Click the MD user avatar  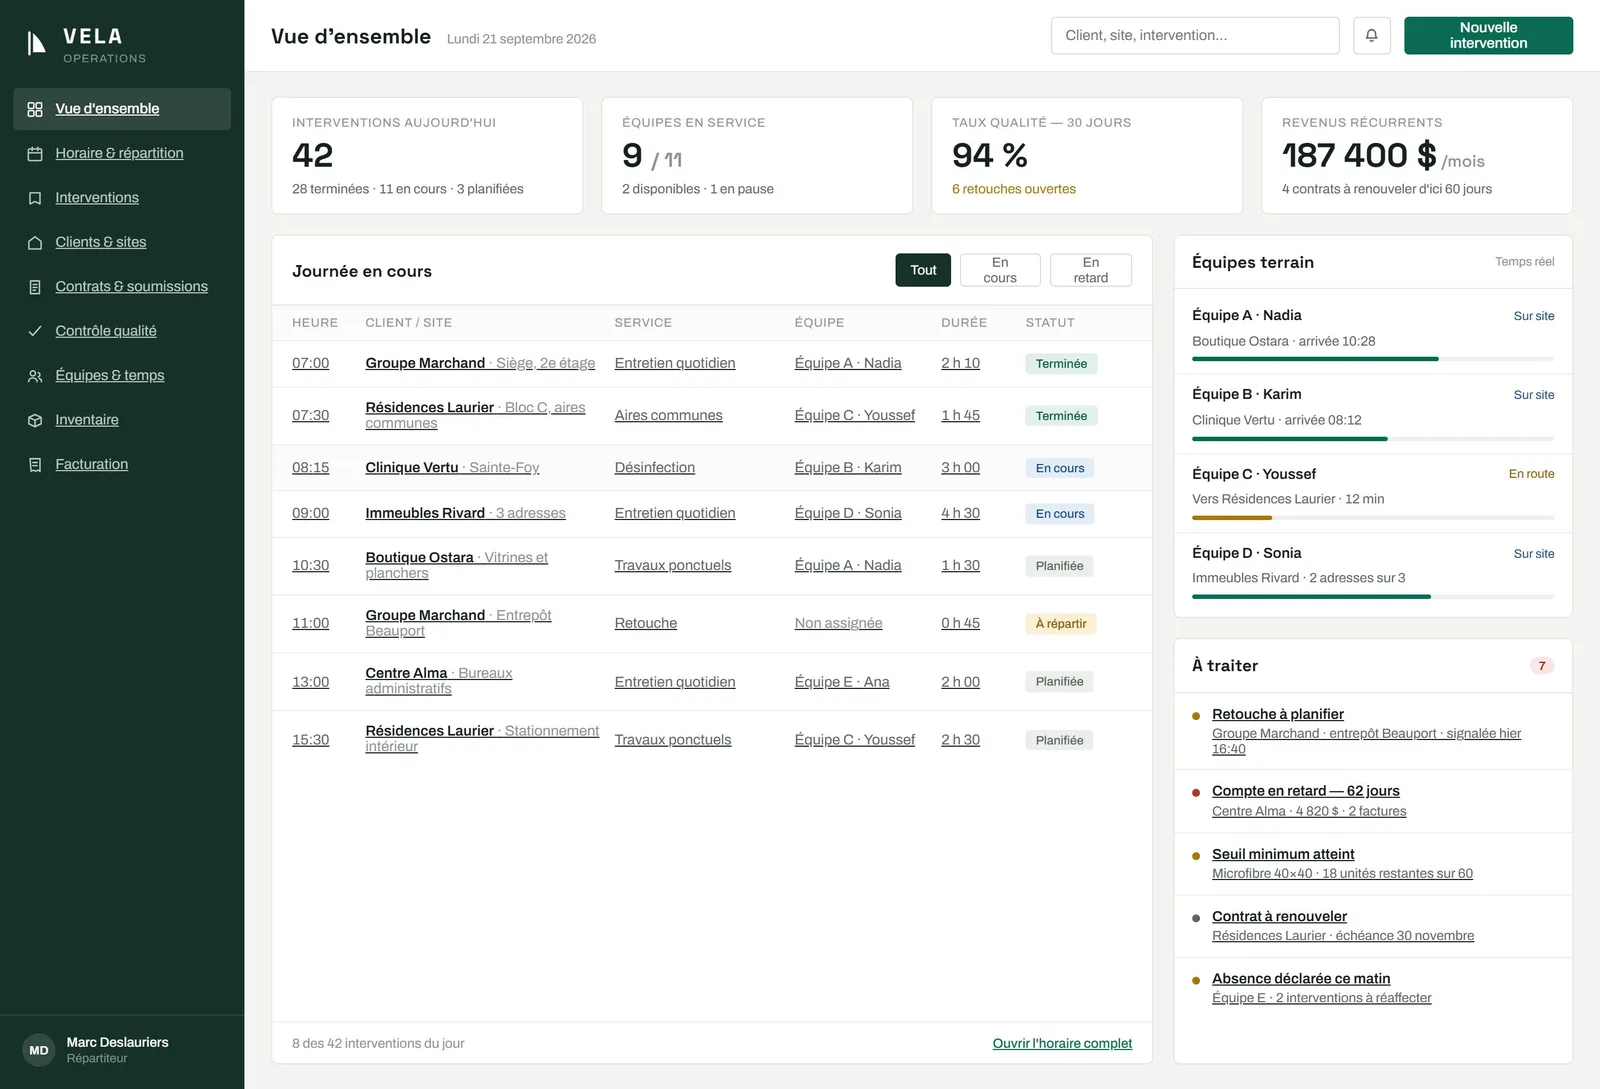(x=39, y=1050)
